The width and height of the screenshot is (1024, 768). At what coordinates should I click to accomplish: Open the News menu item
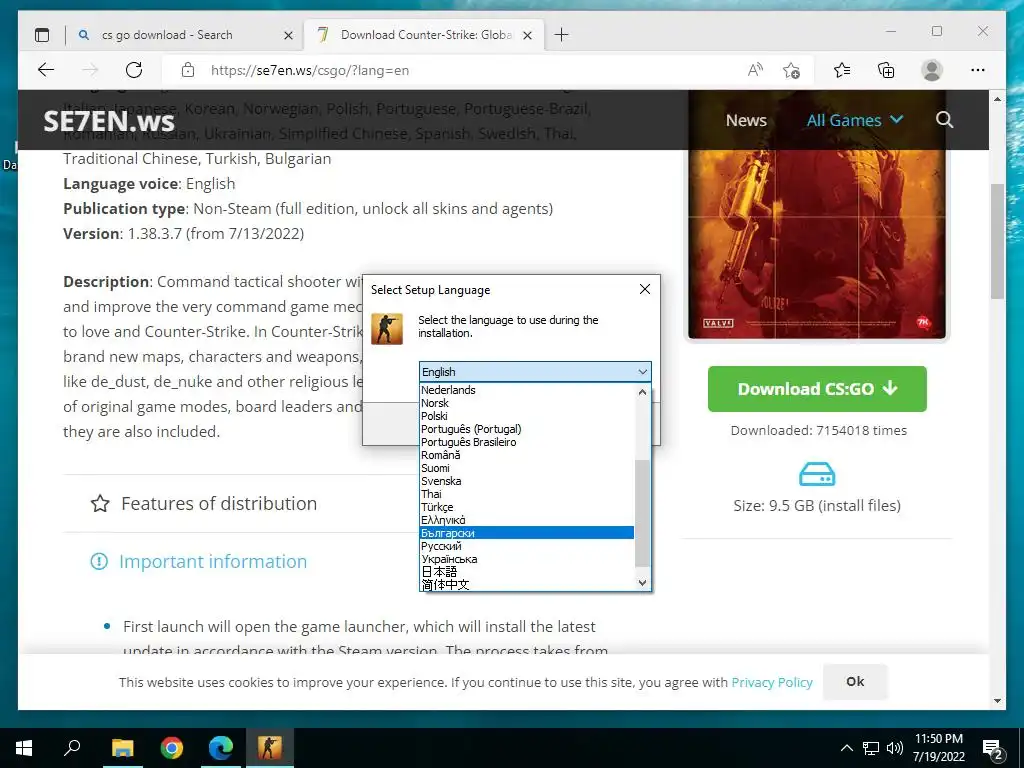(746, 120)
